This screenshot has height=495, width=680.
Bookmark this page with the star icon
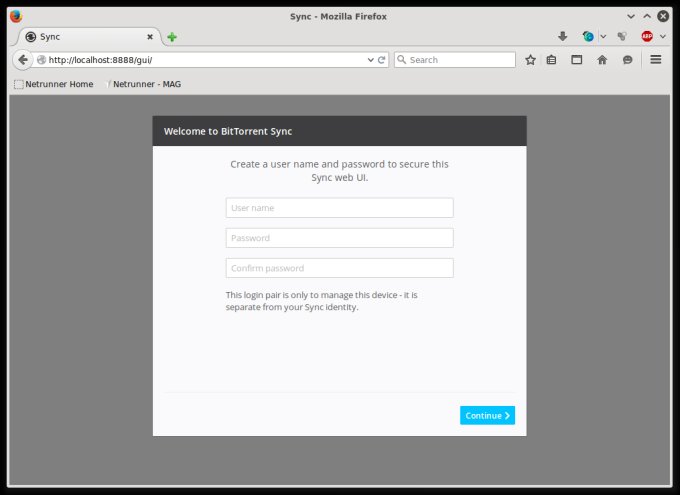click(530, 60)
